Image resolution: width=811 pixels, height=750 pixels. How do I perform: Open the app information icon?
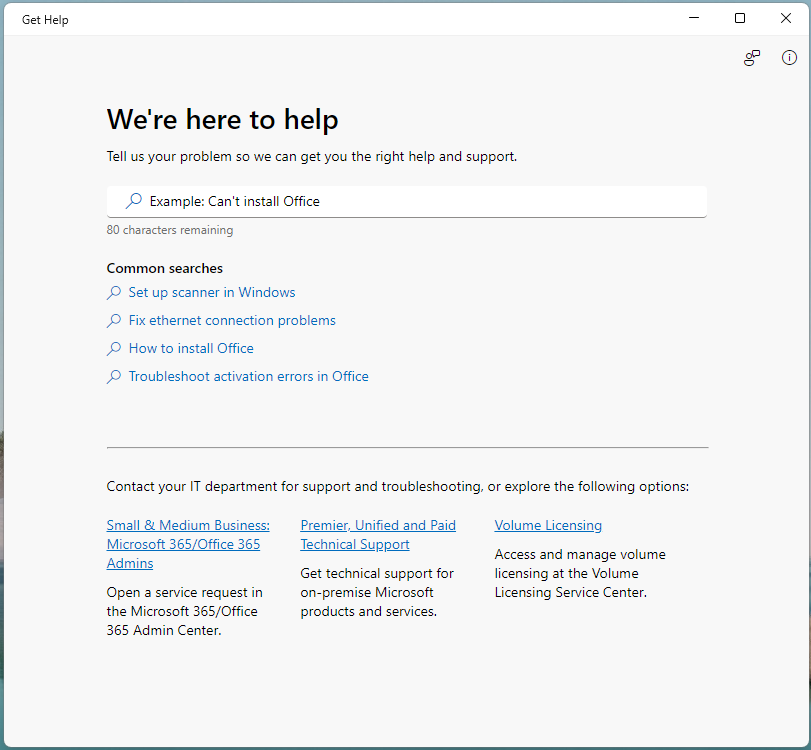(789, 58)
